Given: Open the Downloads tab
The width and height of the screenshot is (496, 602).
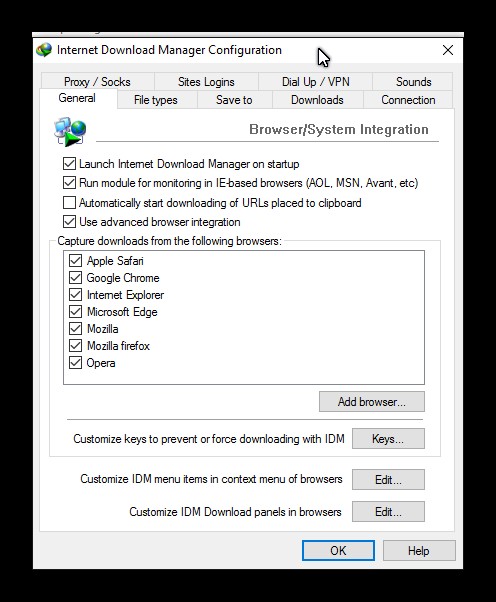Looking at the screenshot, I should coord(317,100).
